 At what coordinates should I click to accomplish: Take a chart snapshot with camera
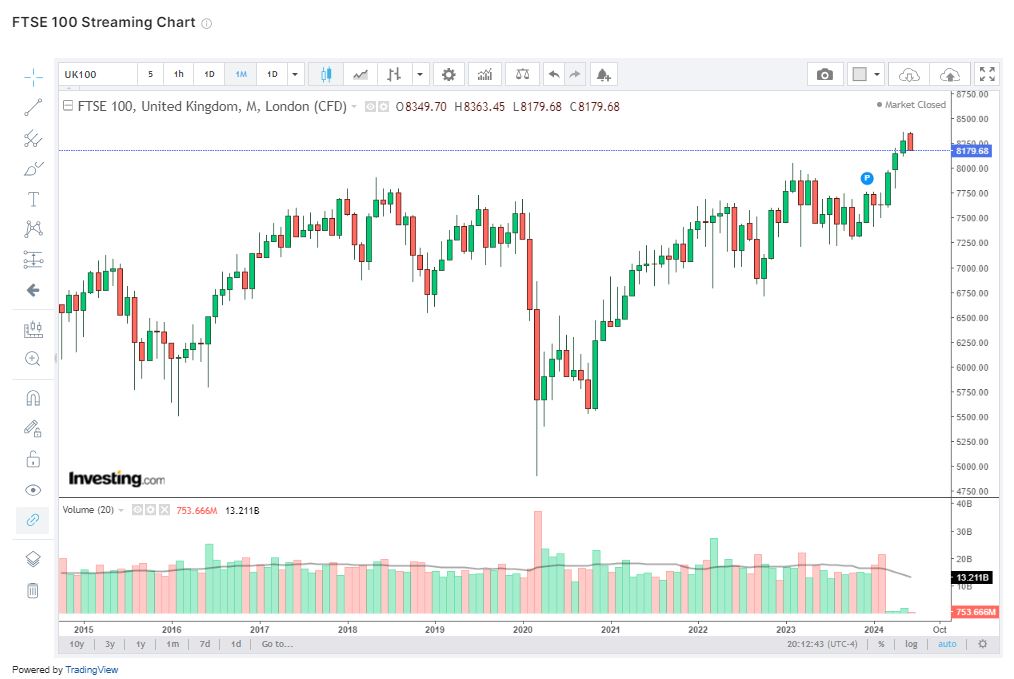[824, 74]
